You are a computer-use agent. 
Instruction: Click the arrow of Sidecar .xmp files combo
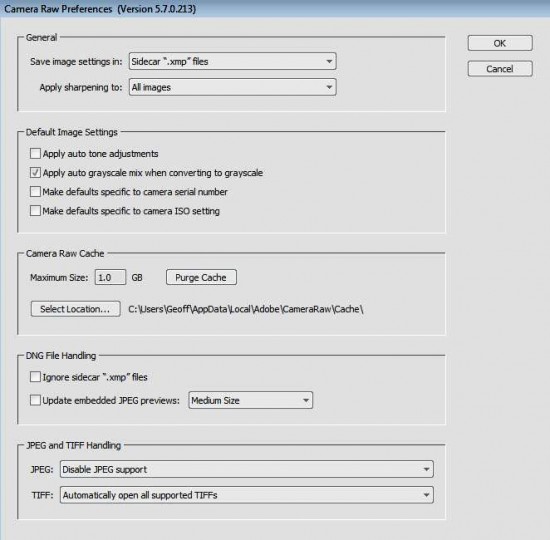[329, 61]
